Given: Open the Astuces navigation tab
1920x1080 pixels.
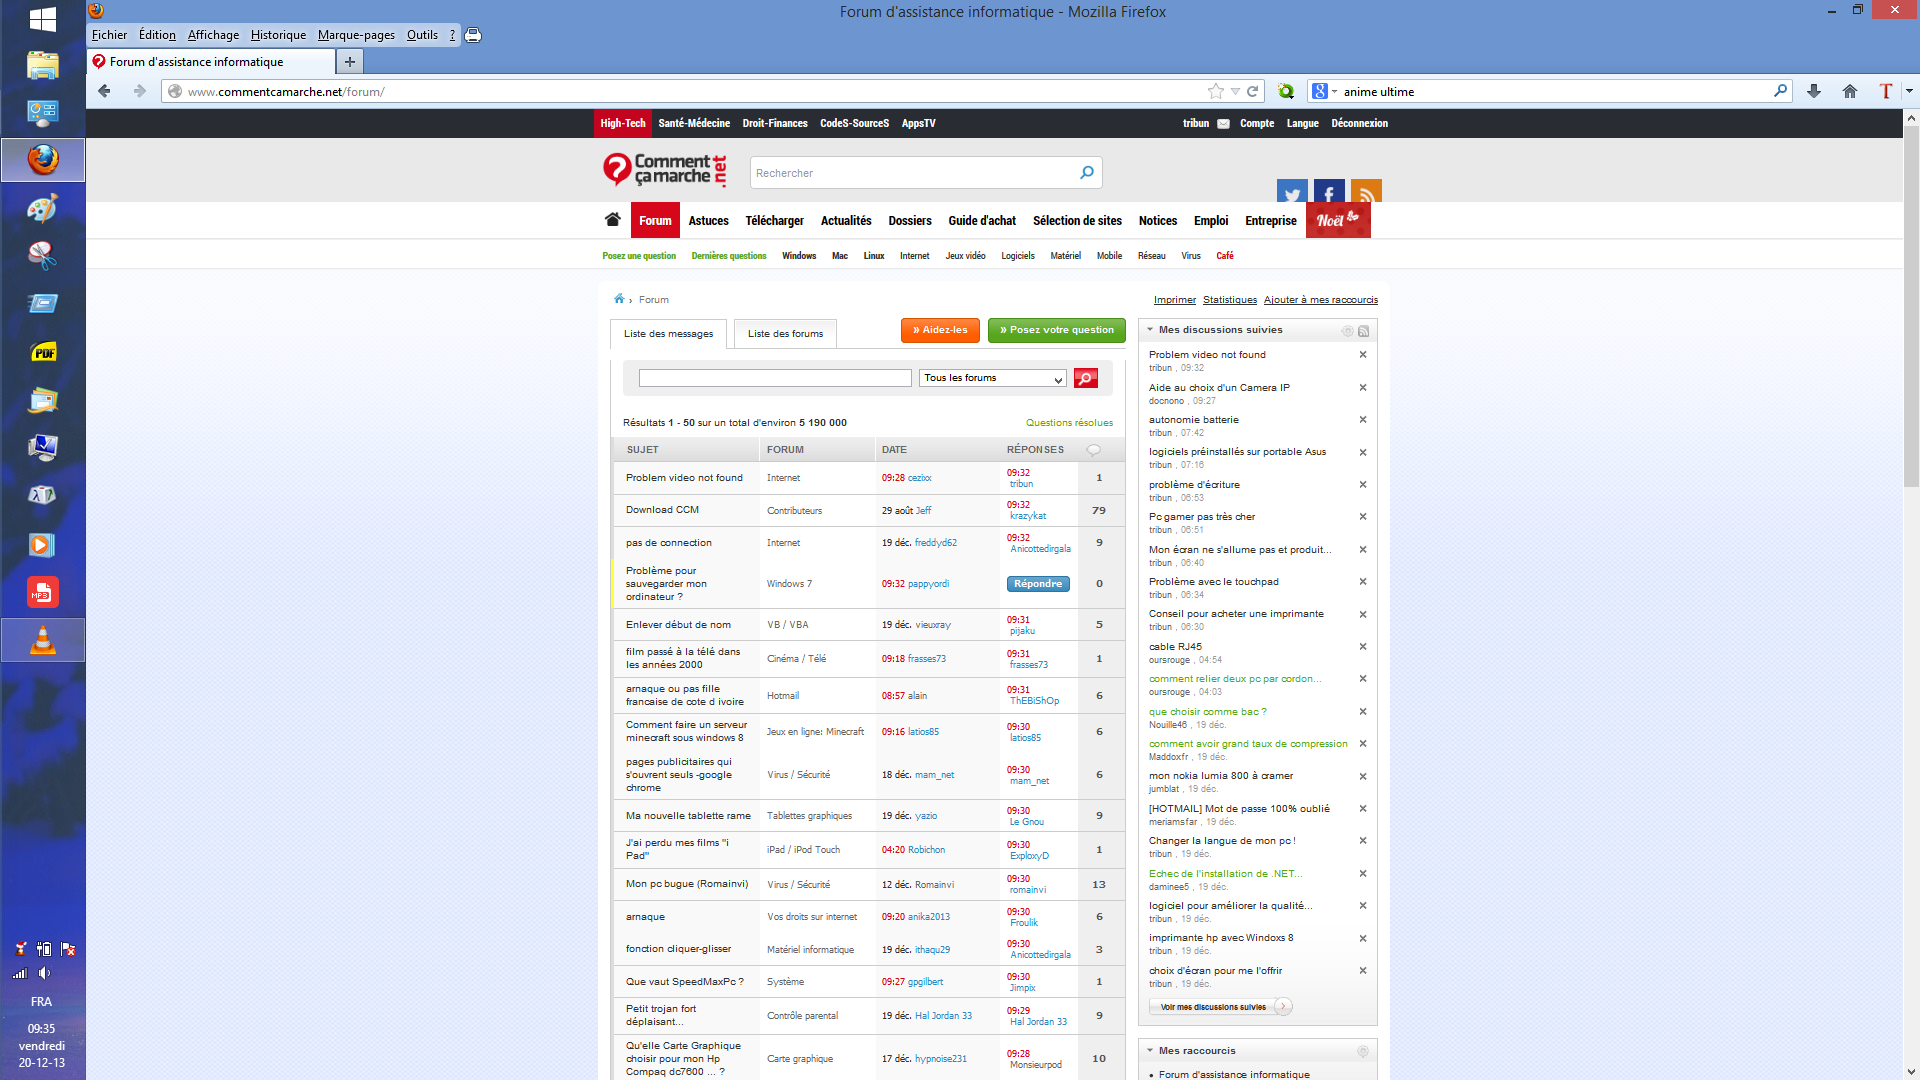Looking at the screenshot, I should pos(708,221).
